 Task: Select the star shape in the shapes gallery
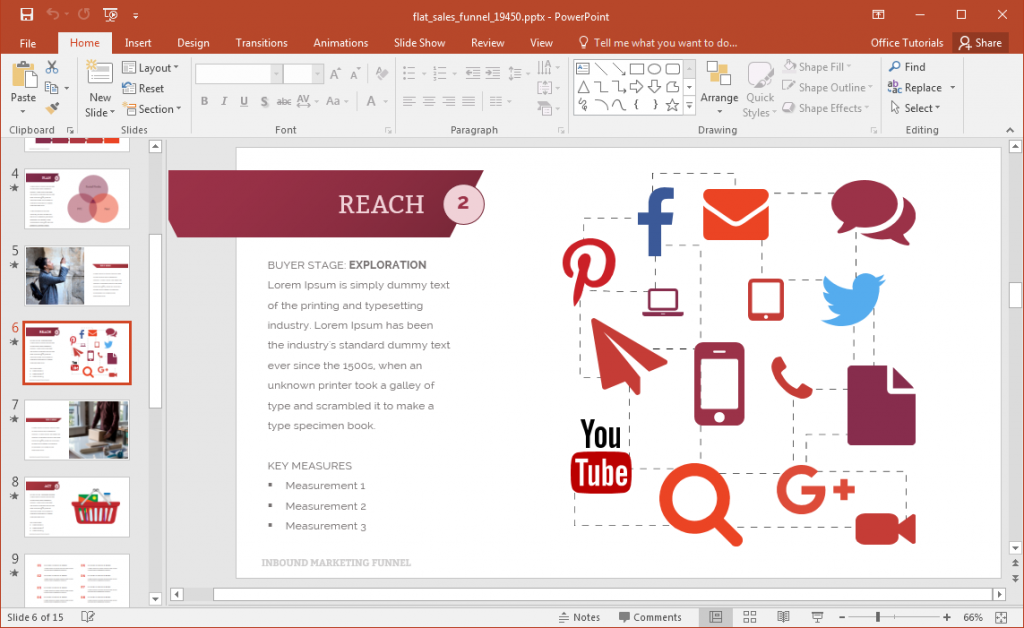point(672,105)
